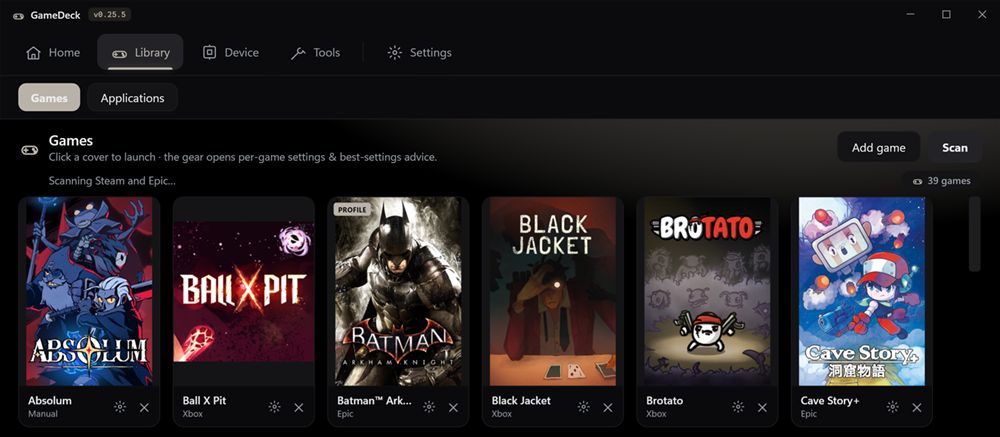Launch Absolum by clicking its cover
This screenshot has width=1000, height=437.
point(89,292)
